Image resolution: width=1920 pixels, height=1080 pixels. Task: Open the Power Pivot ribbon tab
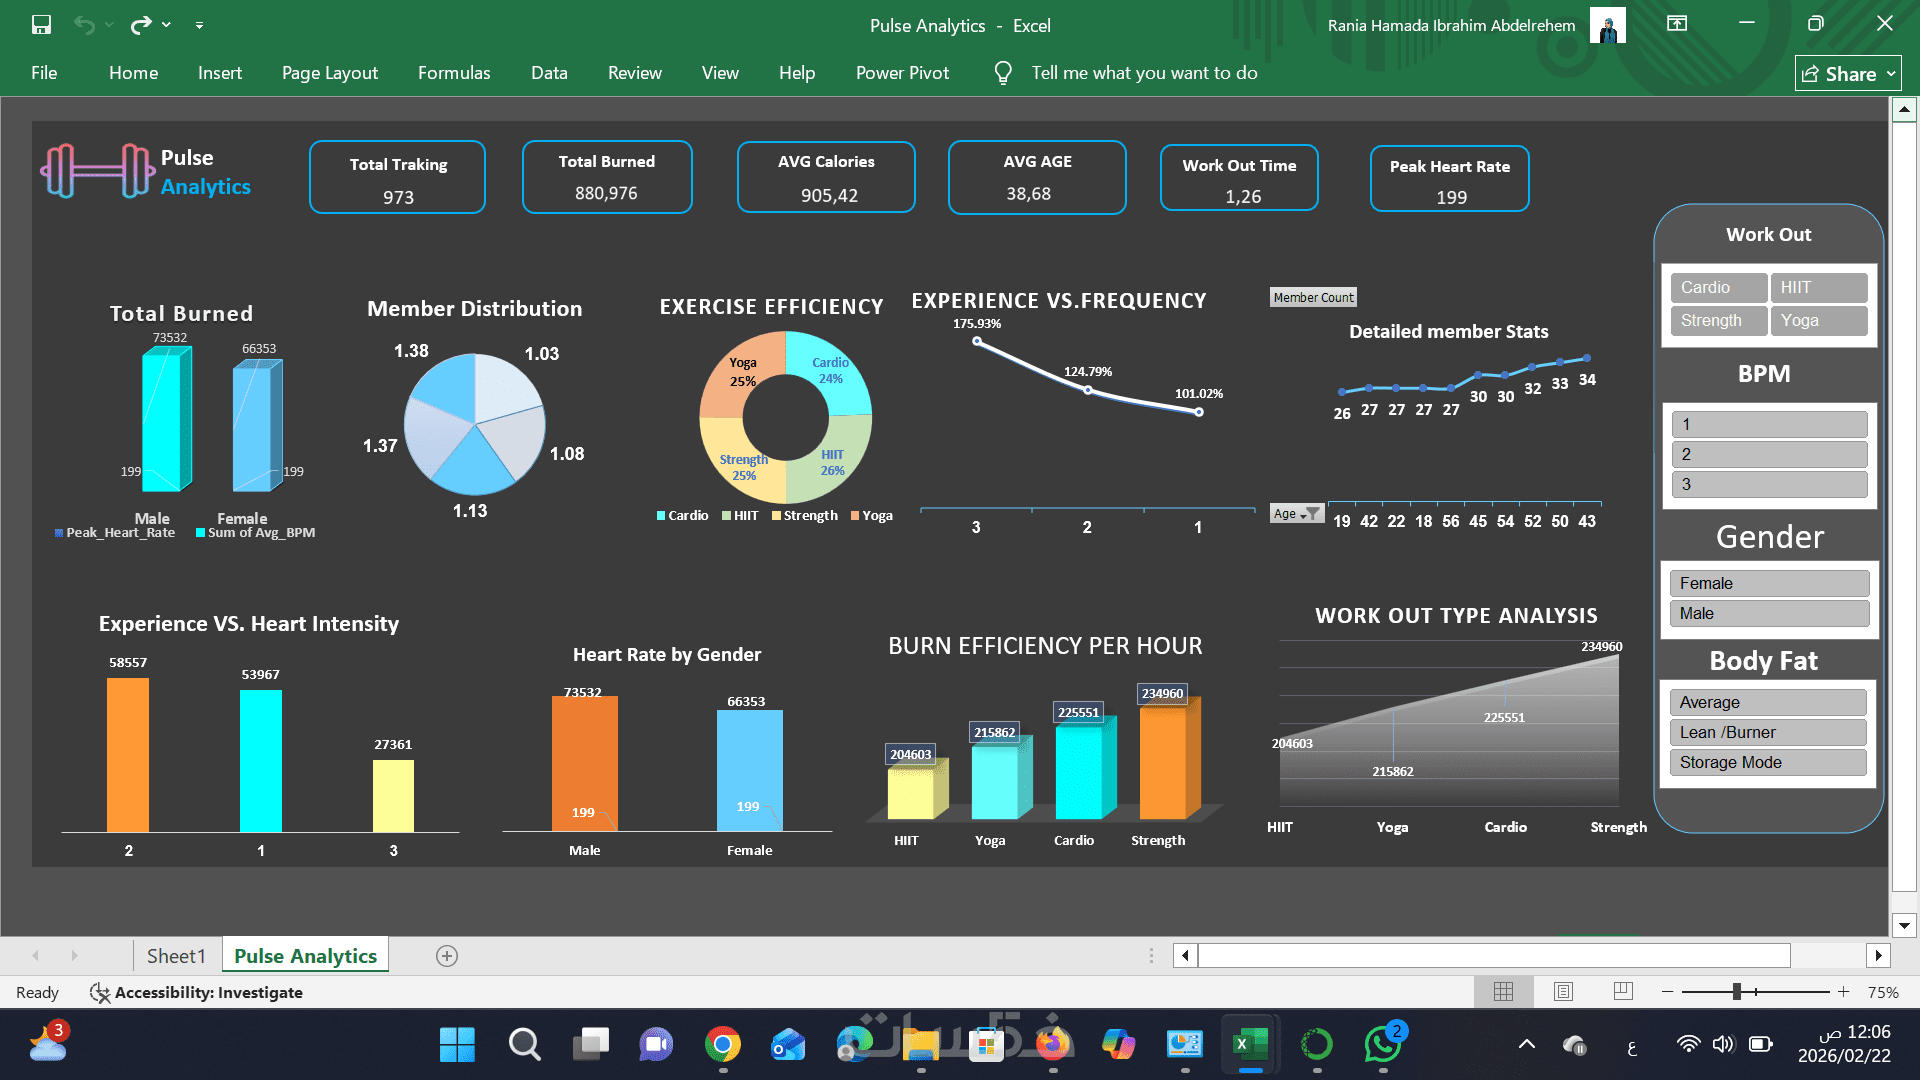(902, 73)
